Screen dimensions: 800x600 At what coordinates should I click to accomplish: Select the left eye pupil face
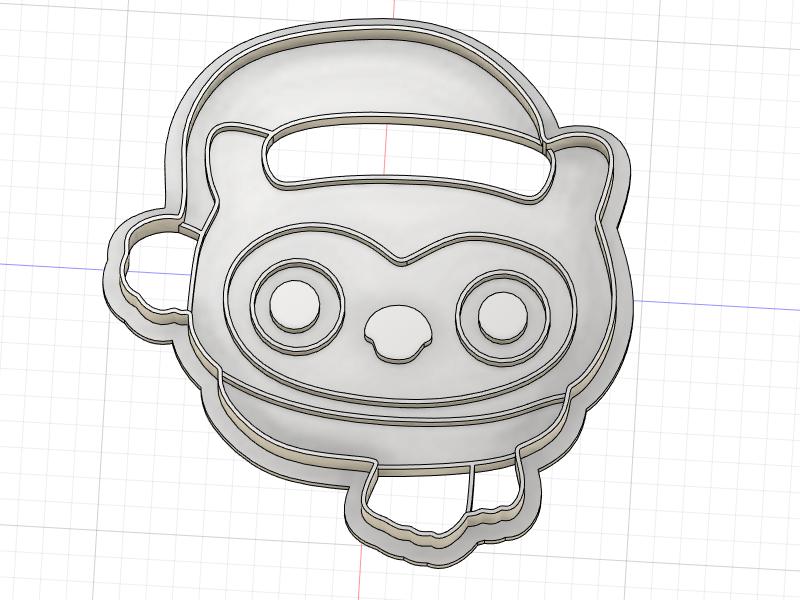pos(295,304)
